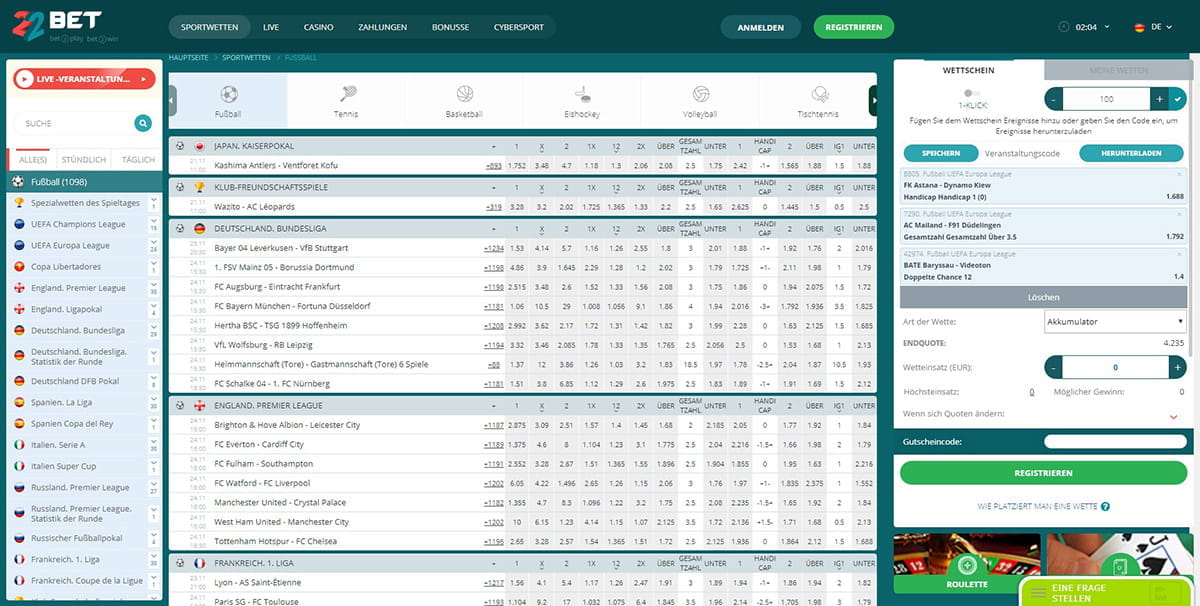Expand more markets +1294 for Leverkusen - Stuttgart
The image size is (1200, 606).
(x=493, y=248)
